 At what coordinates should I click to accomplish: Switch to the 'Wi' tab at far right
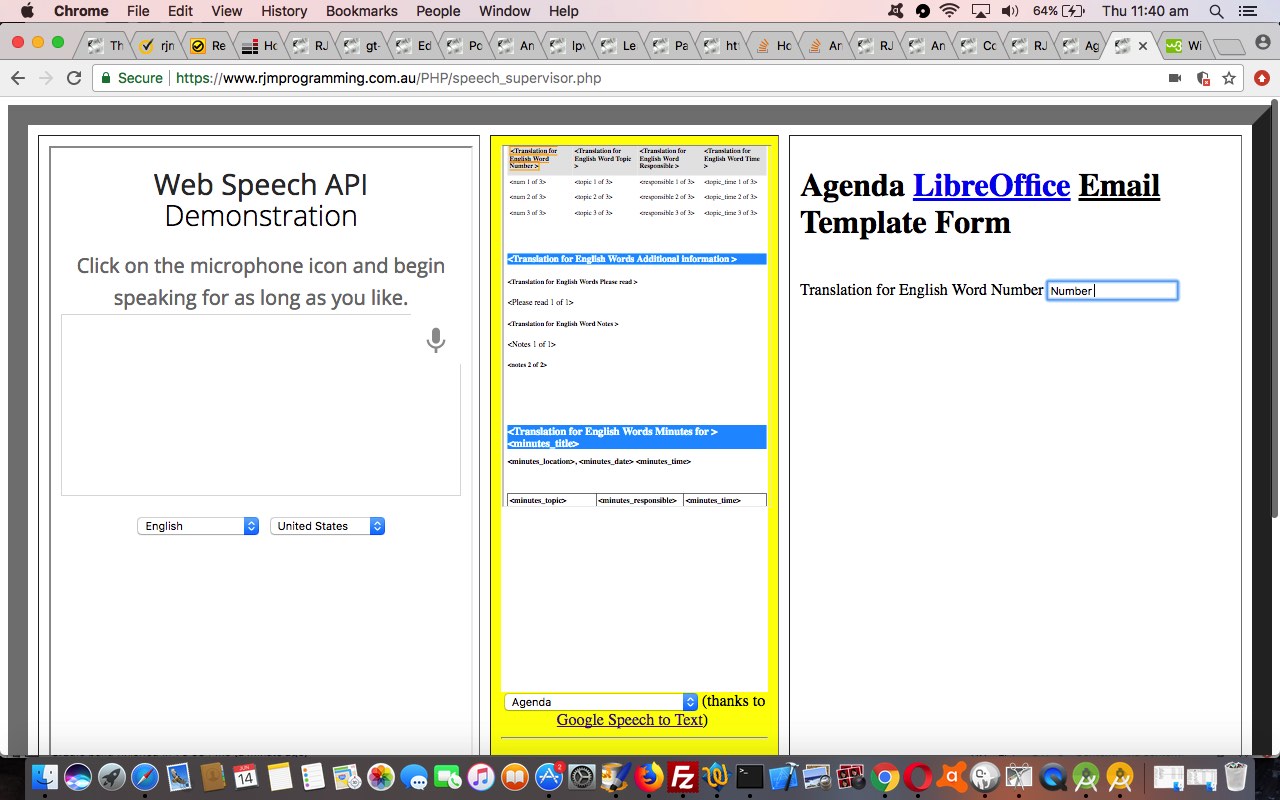[1185, 45]
